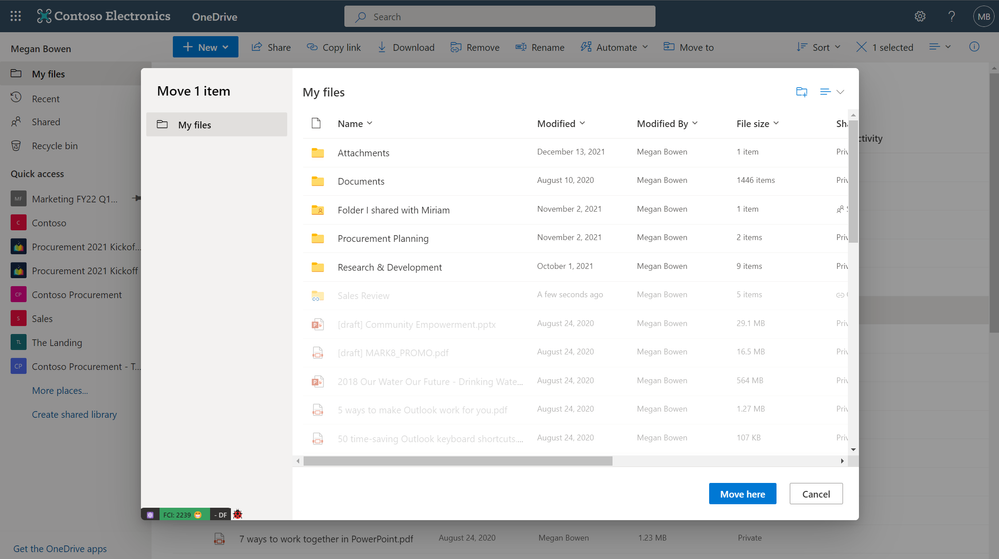Clear the 1 selected X icon
Image resolution: width=999 pixels, height=559 pixels.
tap(861, 47)
